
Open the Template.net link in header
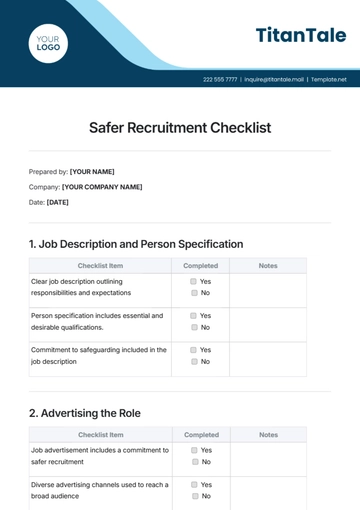(329, 79)
